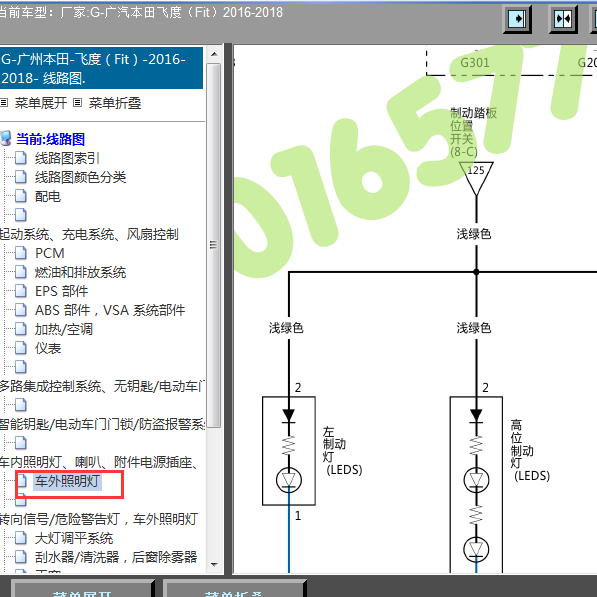
Task: Click the collapse glyph before 菜单折叠
Action: click(78, 102)
